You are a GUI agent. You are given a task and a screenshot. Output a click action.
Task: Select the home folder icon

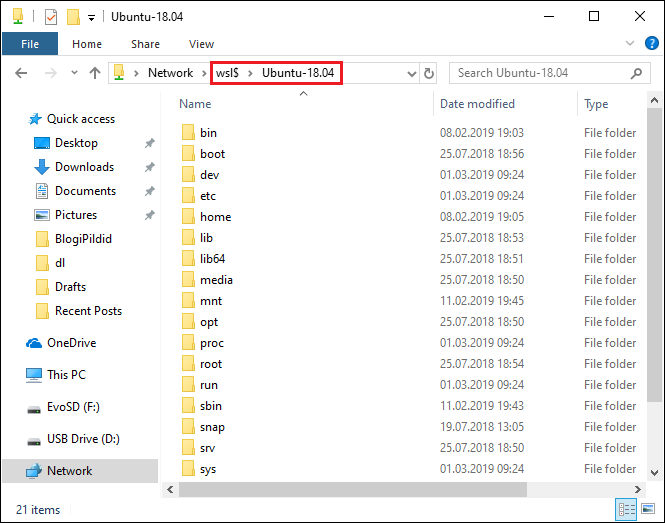[188, 216]
